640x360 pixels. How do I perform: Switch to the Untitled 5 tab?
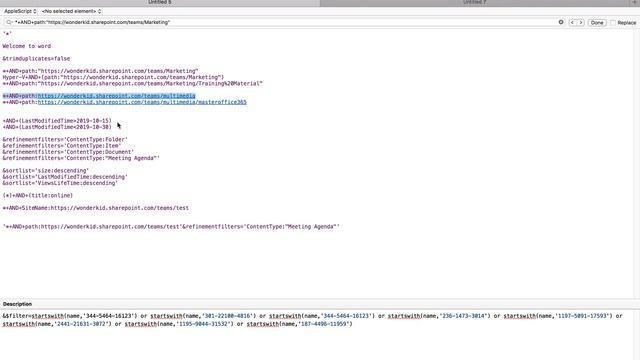[160, 2]
